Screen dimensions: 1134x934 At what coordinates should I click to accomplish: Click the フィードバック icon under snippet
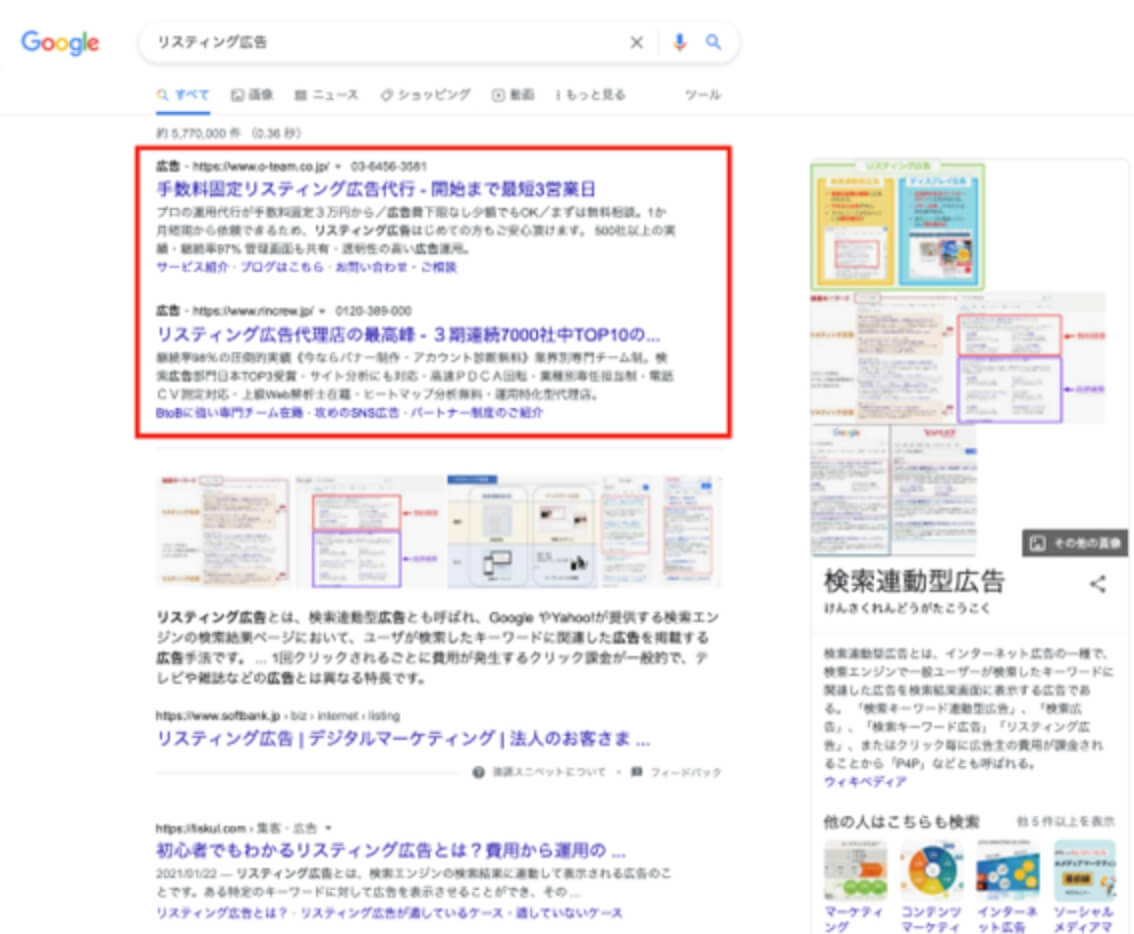tap(636, 772)
